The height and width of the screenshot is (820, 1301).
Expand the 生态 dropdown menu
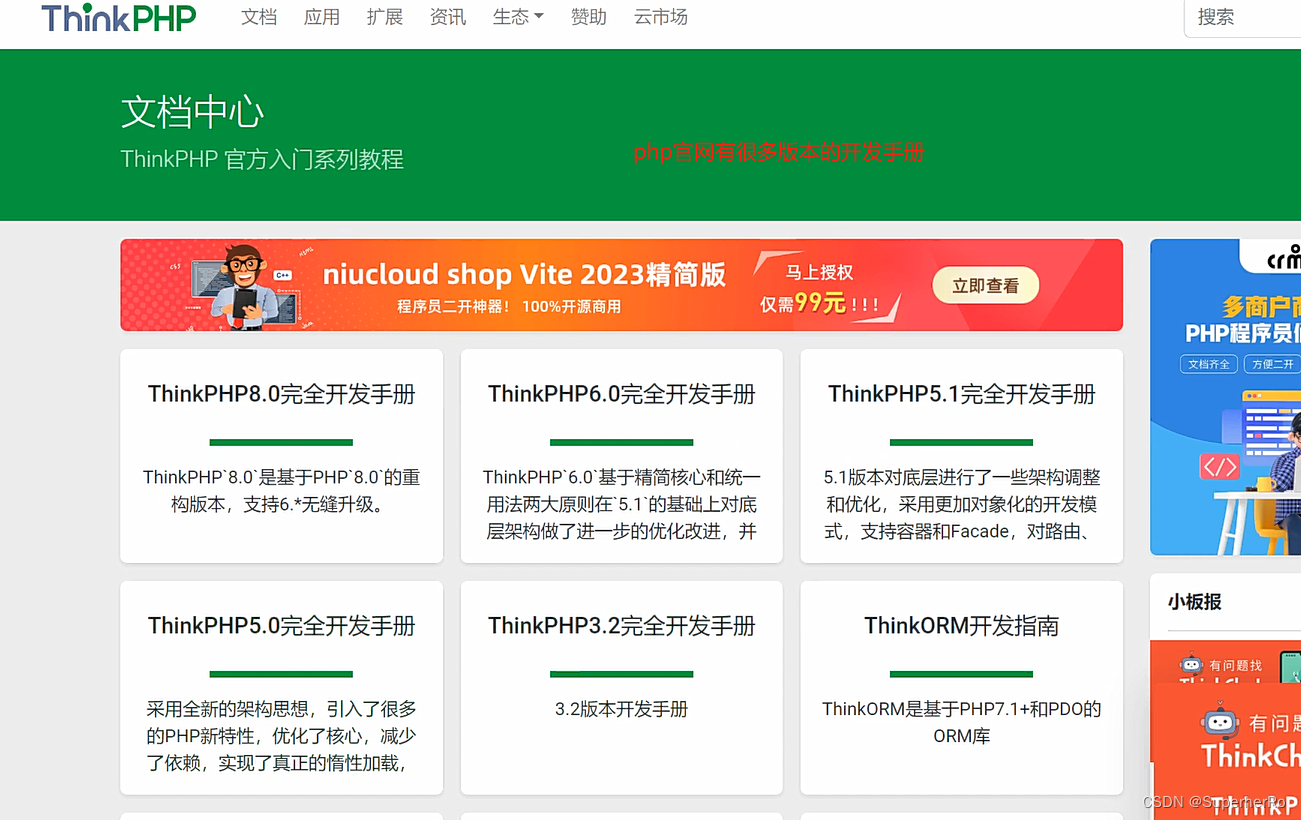(x=518, y=17)
